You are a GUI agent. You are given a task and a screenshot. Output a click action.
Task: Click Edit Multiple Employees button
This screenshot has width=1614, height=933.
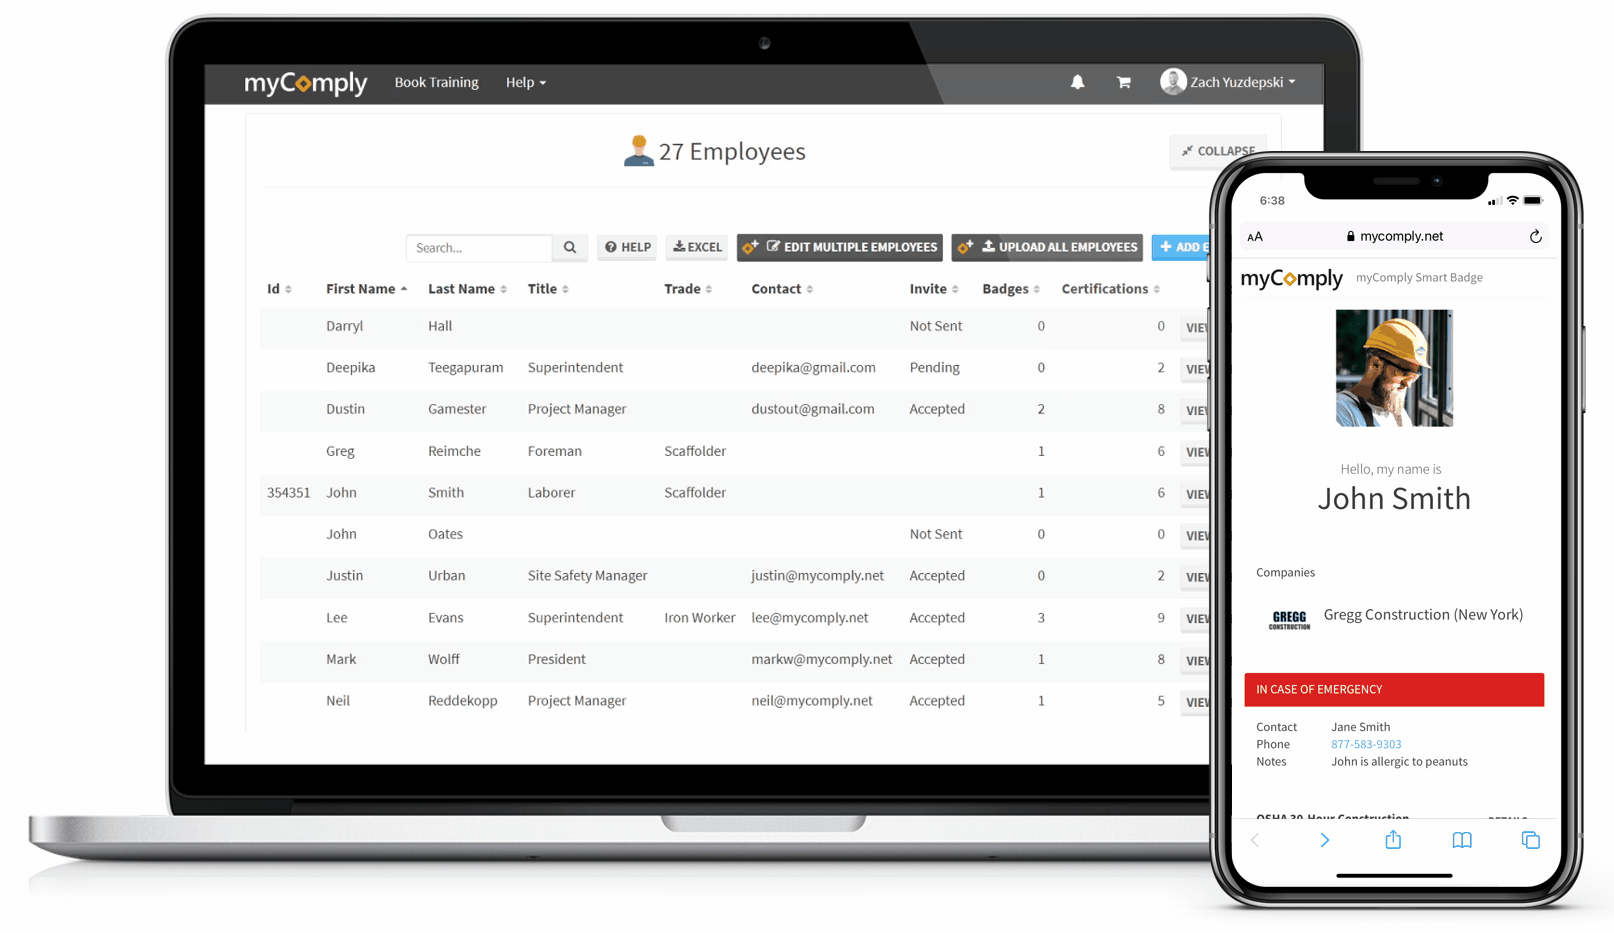[840, 247]
